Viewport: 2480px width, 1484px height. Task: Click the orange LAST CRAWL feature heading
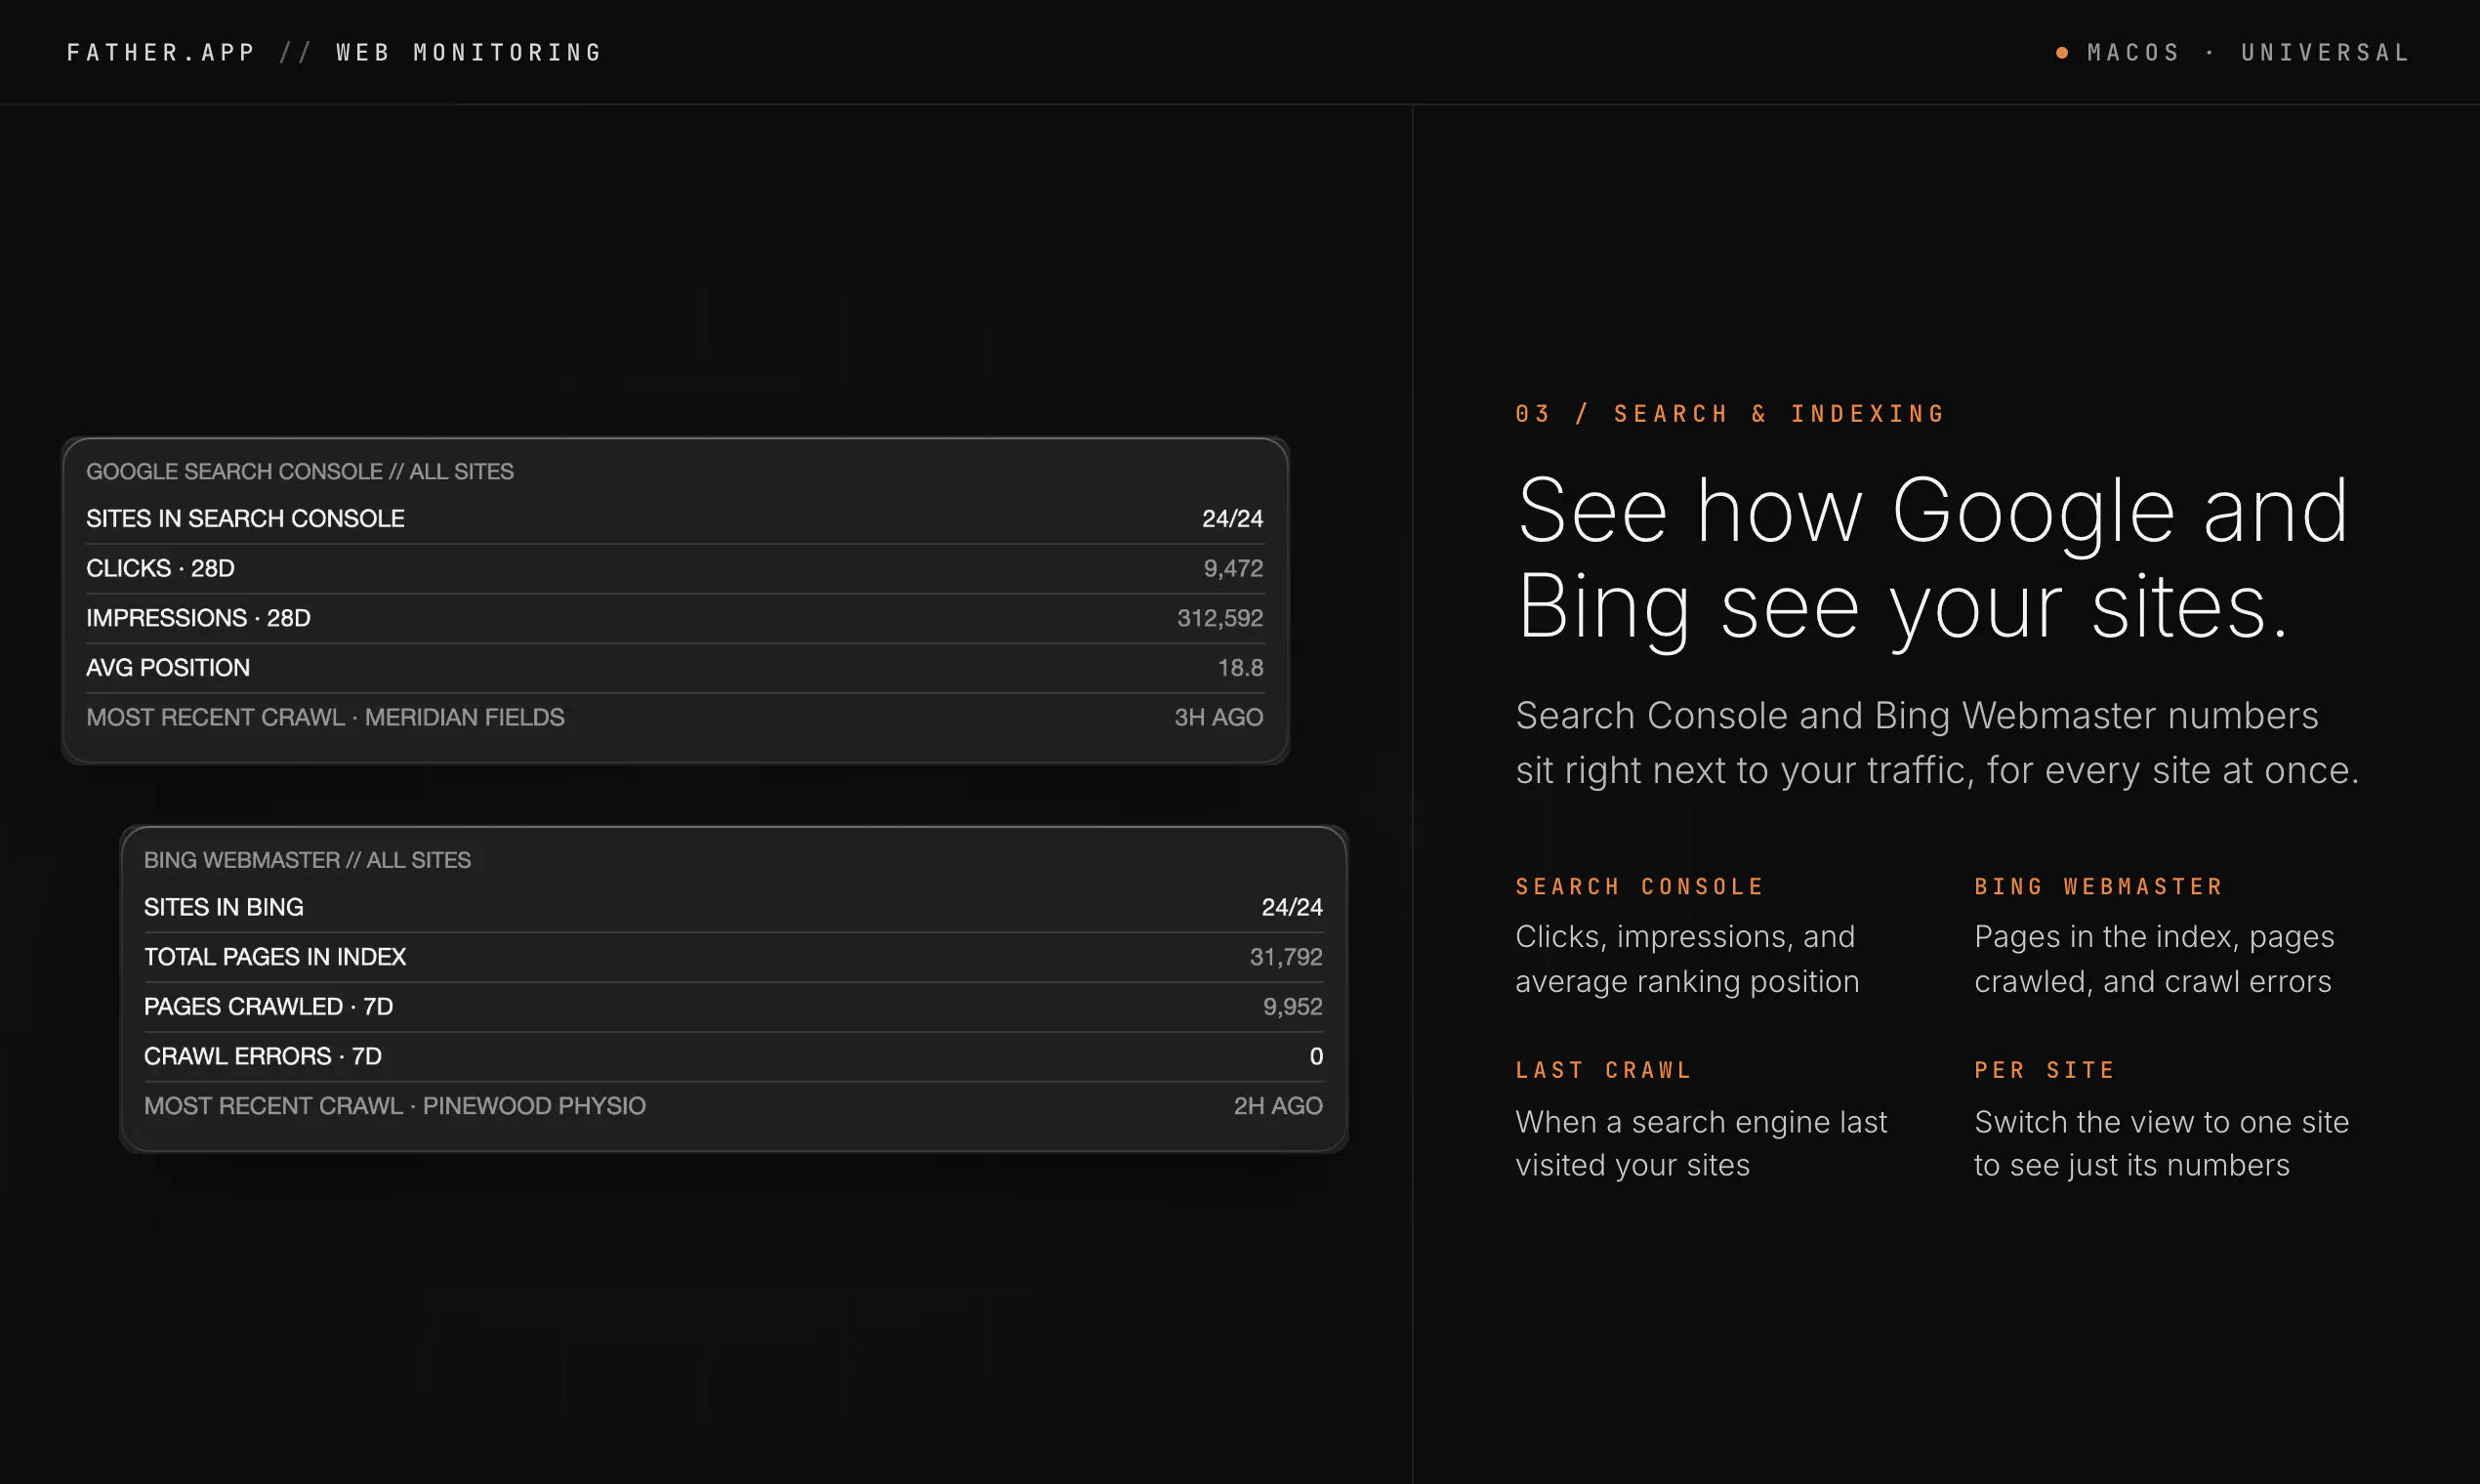pos(1604,1070)
